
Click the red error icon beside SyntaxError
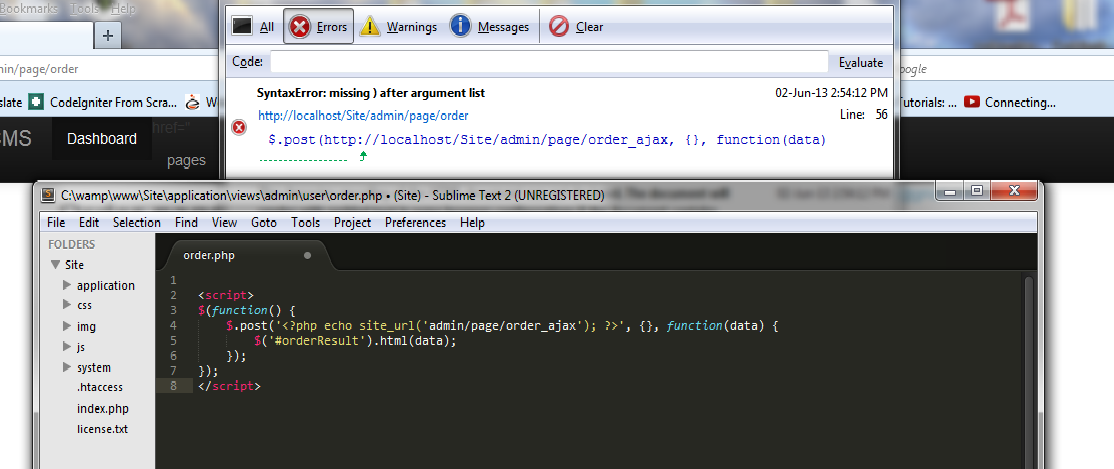(x=239, y=127)
